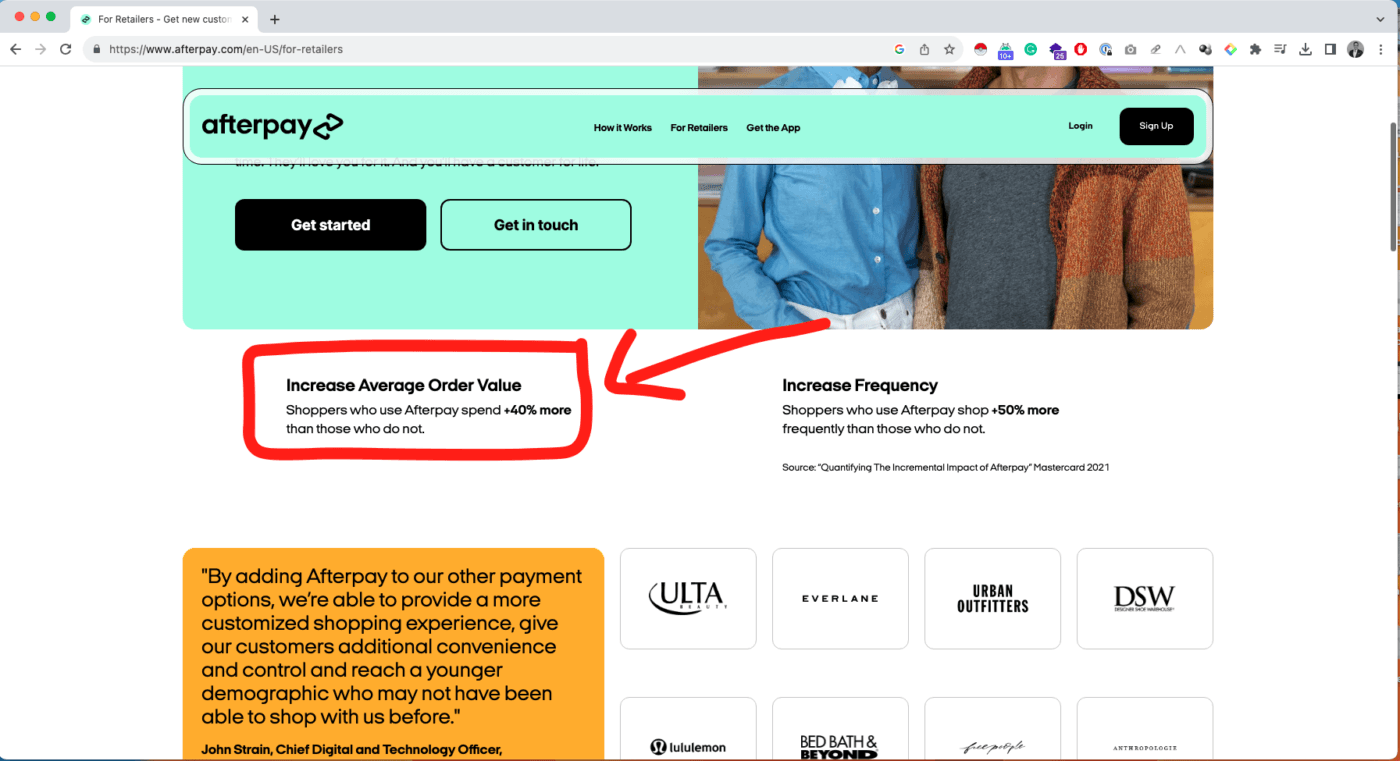
Task: Toggle the bookmark star for this page
Action: [949, 48]
